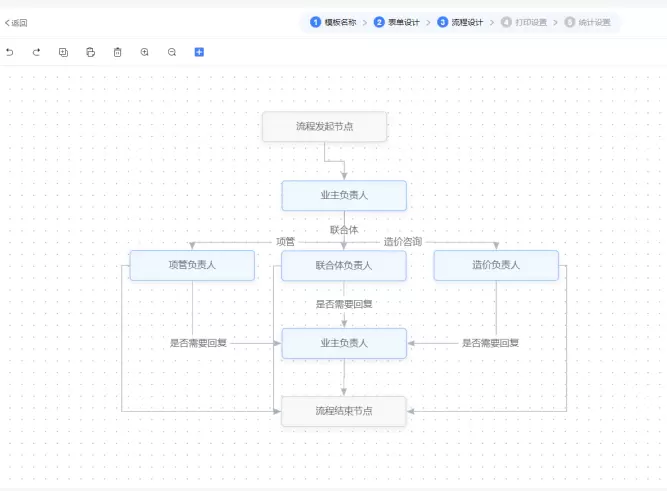
Task: Click the paste icon in toolbar
Action: tap(91, 52)
